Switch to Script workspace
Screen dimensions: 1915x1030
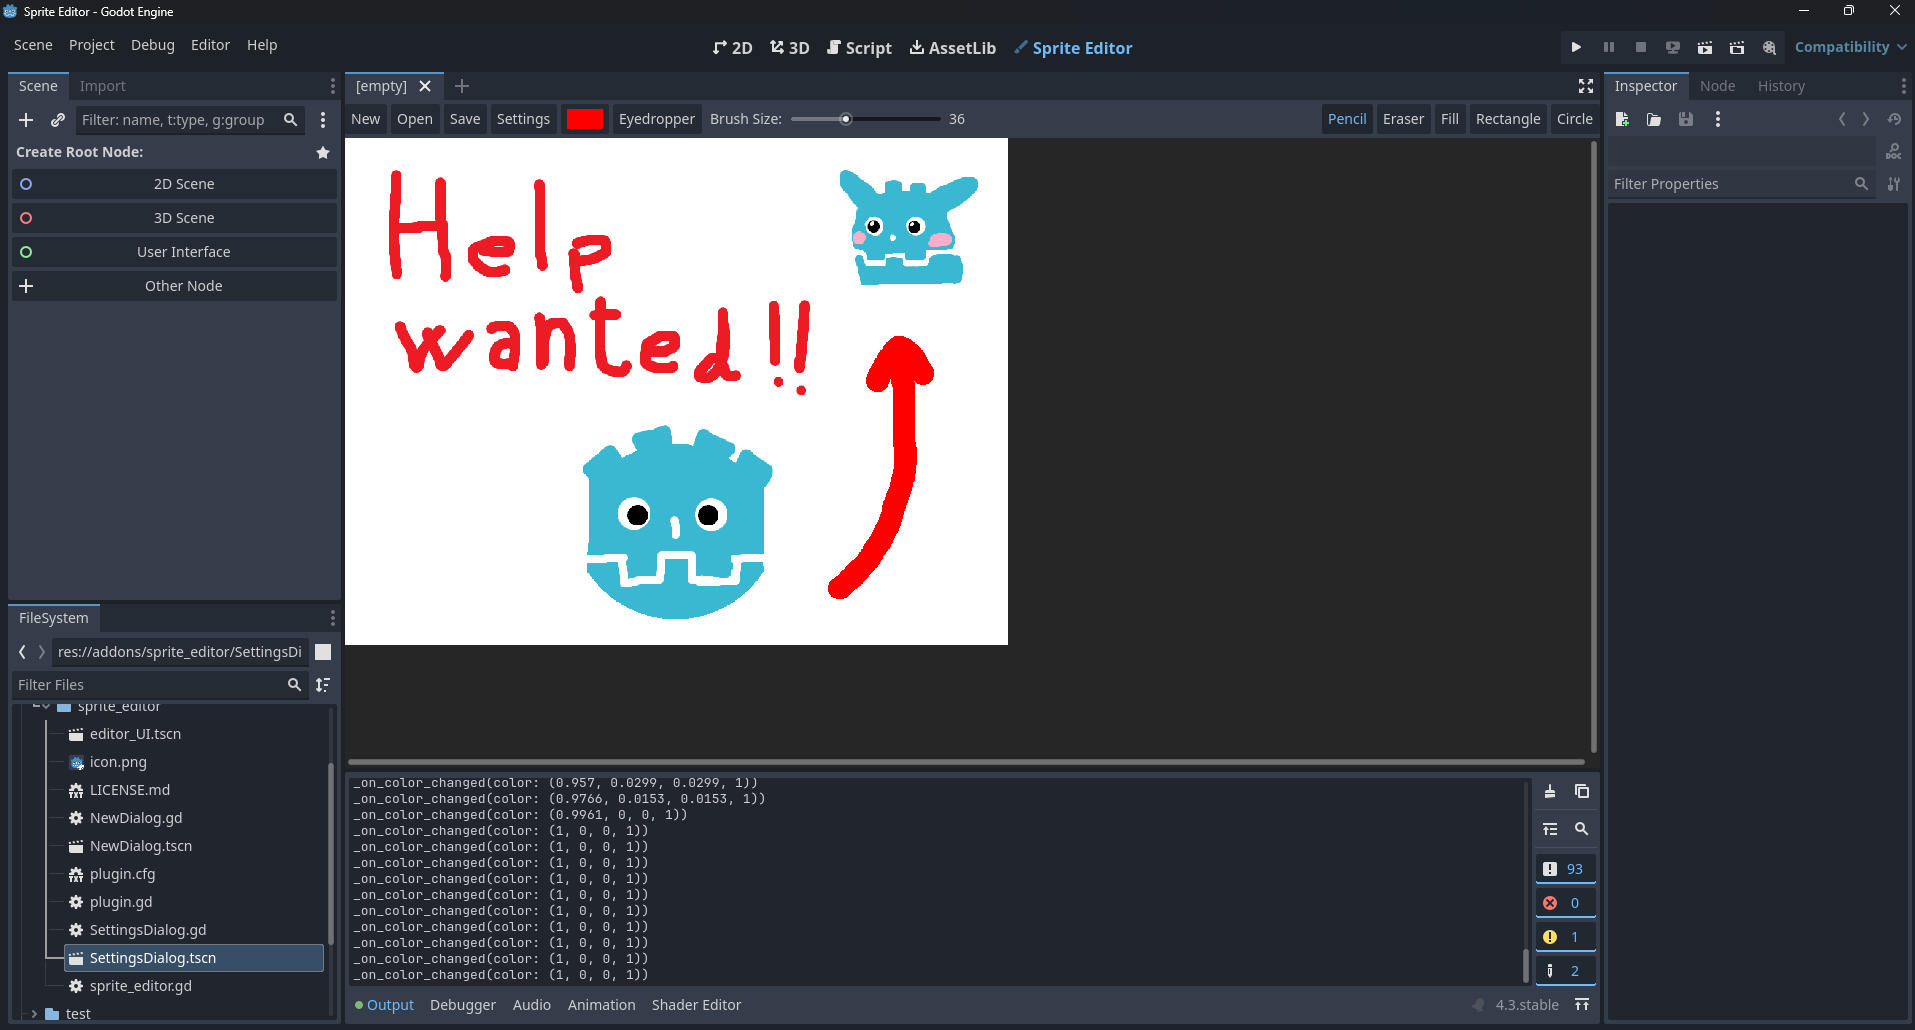pyautogui.click(x=859, y=48)
